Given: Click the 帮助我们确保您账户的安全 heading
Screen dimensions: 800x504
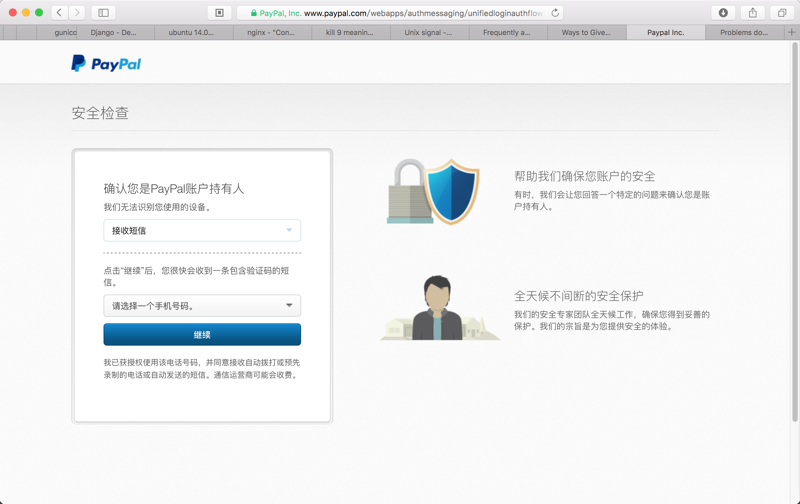Looking at the screenshot, I should click(x=584, y=177).
